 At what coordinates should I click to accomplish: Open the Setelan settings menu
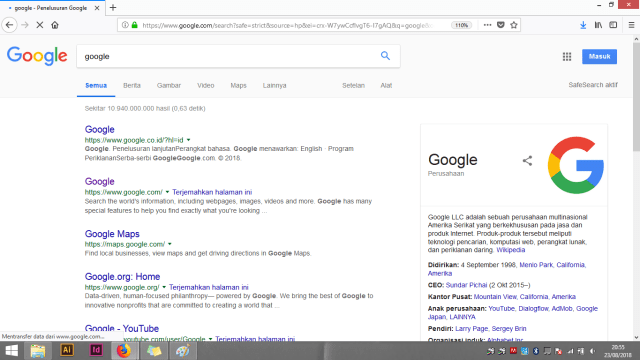point(353,85)
